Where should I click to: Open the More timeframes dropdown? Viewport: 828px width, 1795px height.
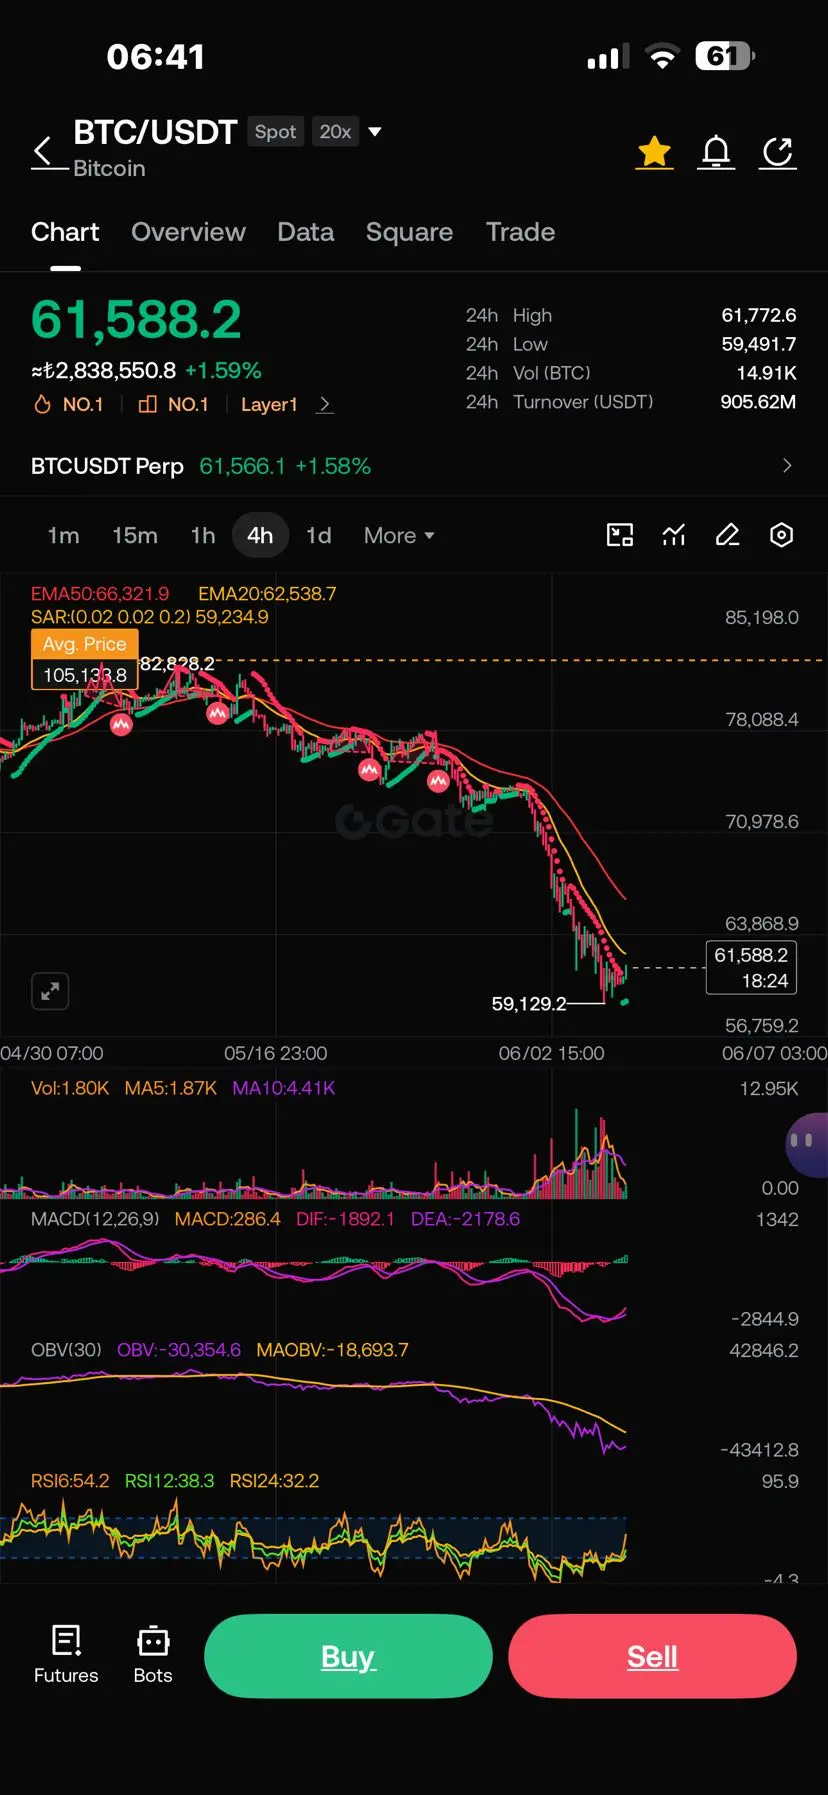pyautogui.click(x=399, y=535)
